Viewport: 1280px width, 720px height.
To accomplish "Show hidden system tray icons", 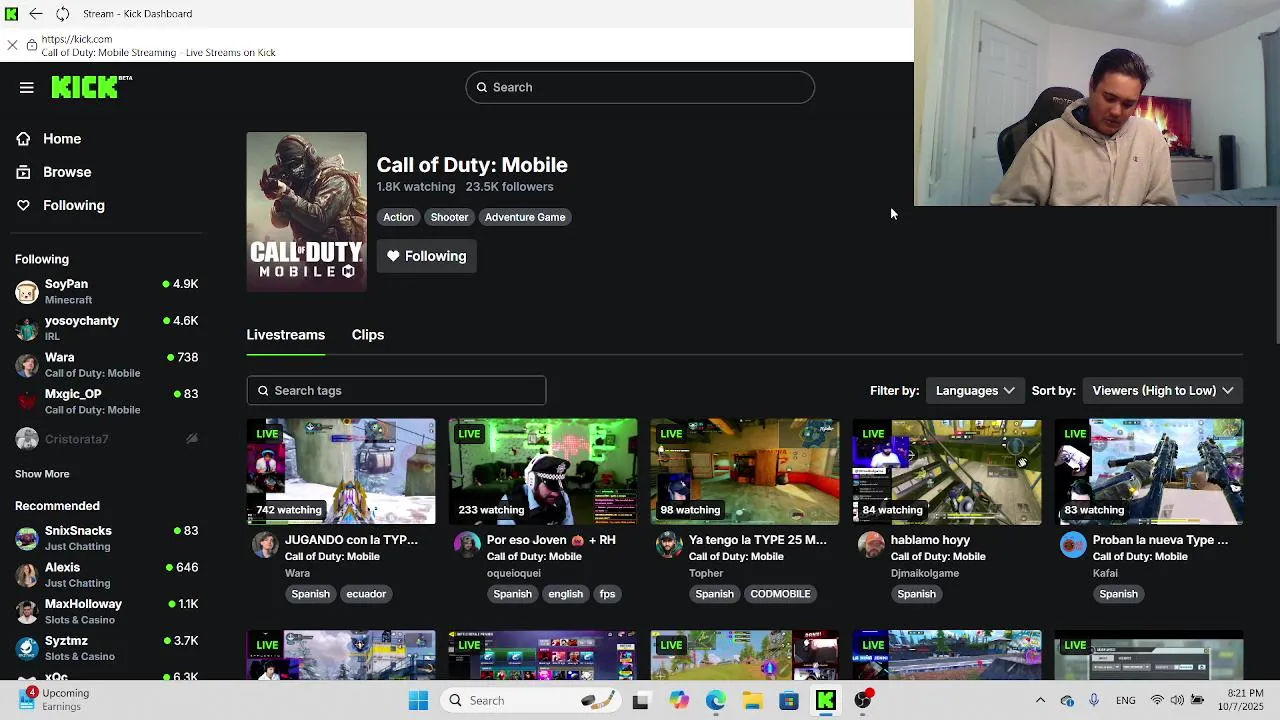I will (1040, 701).
